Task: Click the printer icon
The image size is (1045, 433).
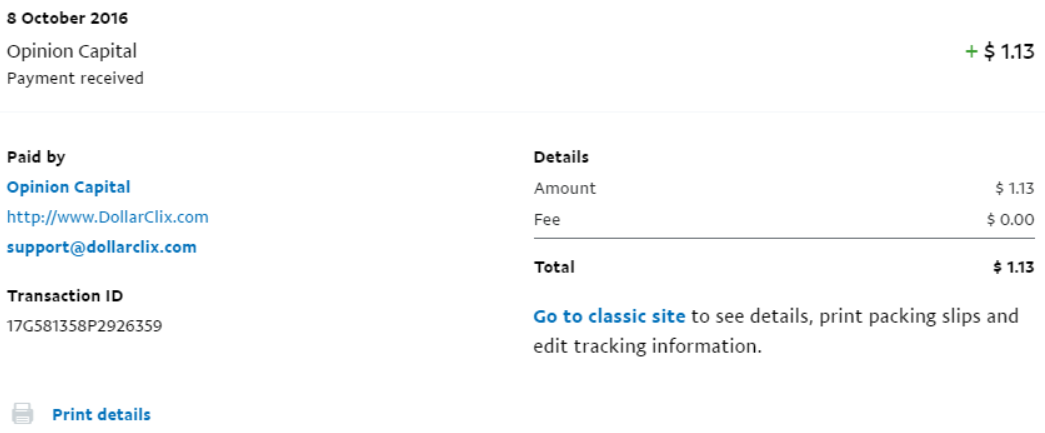Action: point(23,414)
